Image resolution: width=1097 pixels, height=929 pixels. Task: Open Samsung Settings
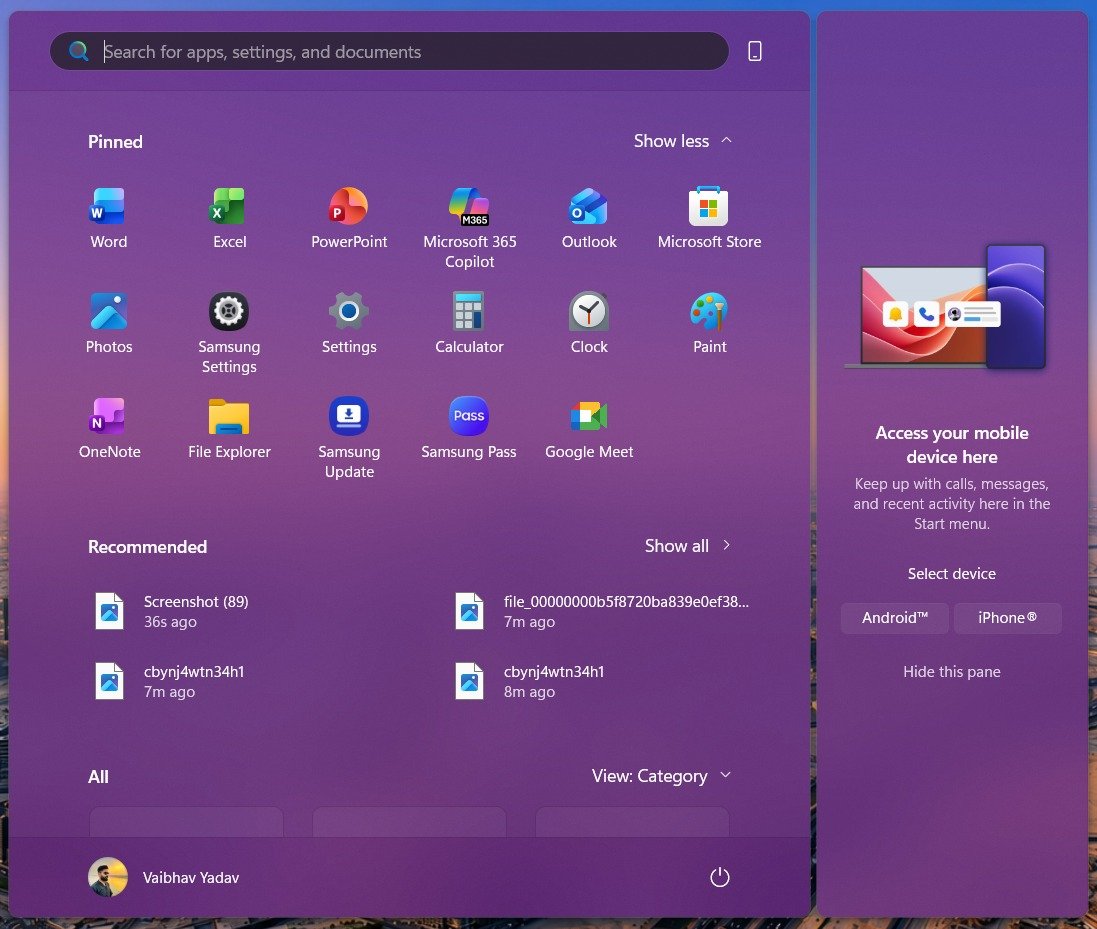tap(229, 334)
